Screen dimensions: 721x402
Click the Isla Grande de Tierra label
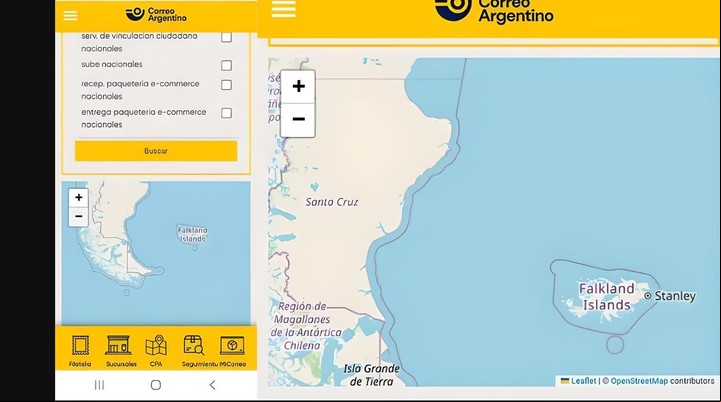[371, 375]
